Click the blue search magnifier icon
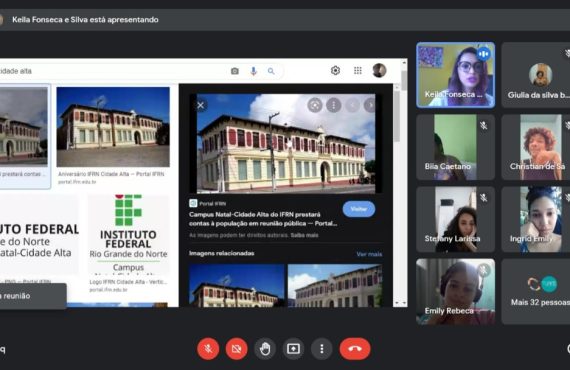Image resolution: width=570 pixels, height=370 pixels. click(271, 71)
